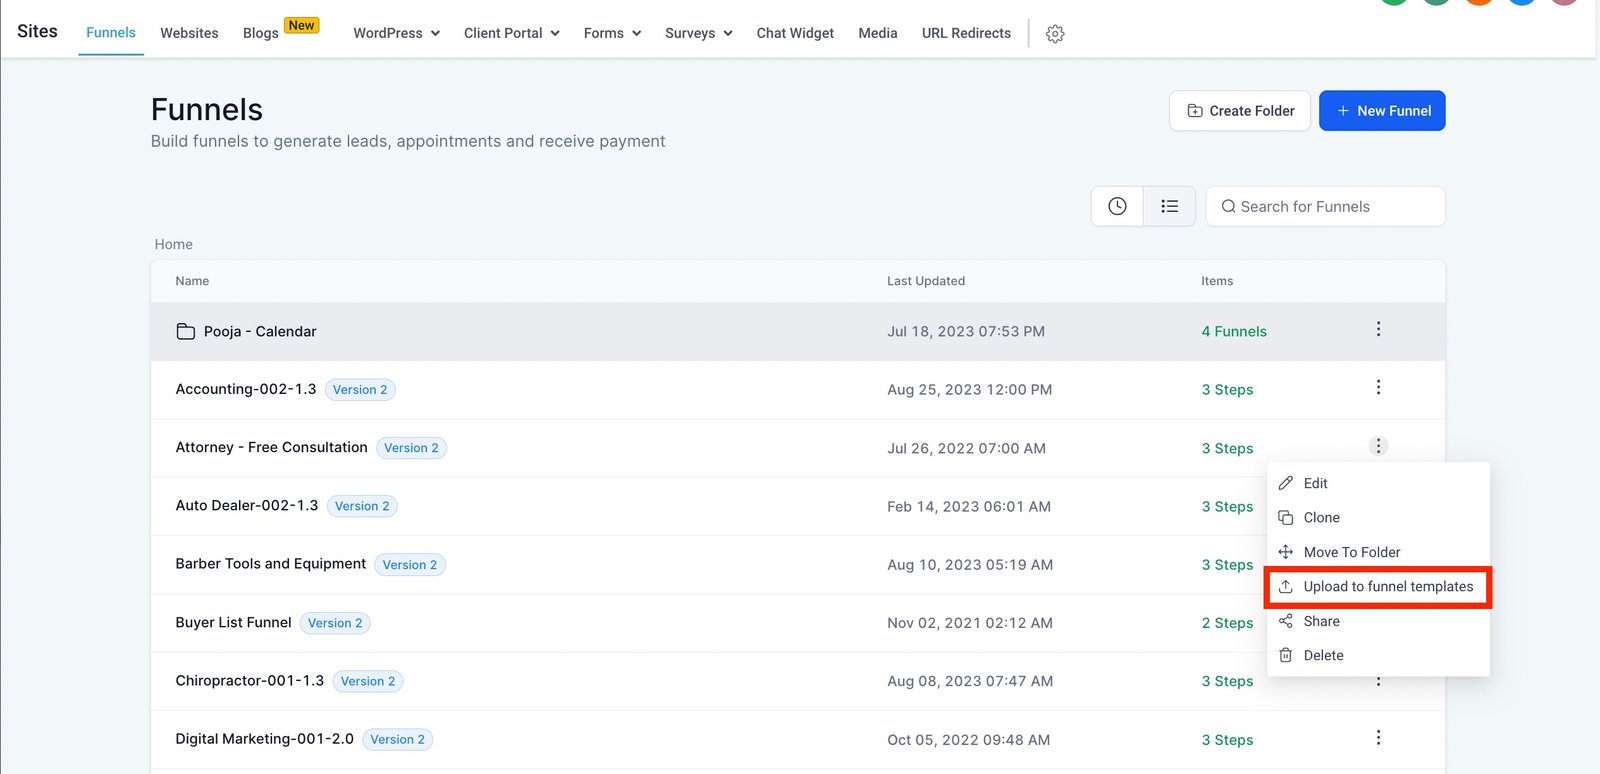The width and height of the screenshot is (1600, 774).
Task: Click Delete in the context menu
Action: click(x=1323, y=656)
